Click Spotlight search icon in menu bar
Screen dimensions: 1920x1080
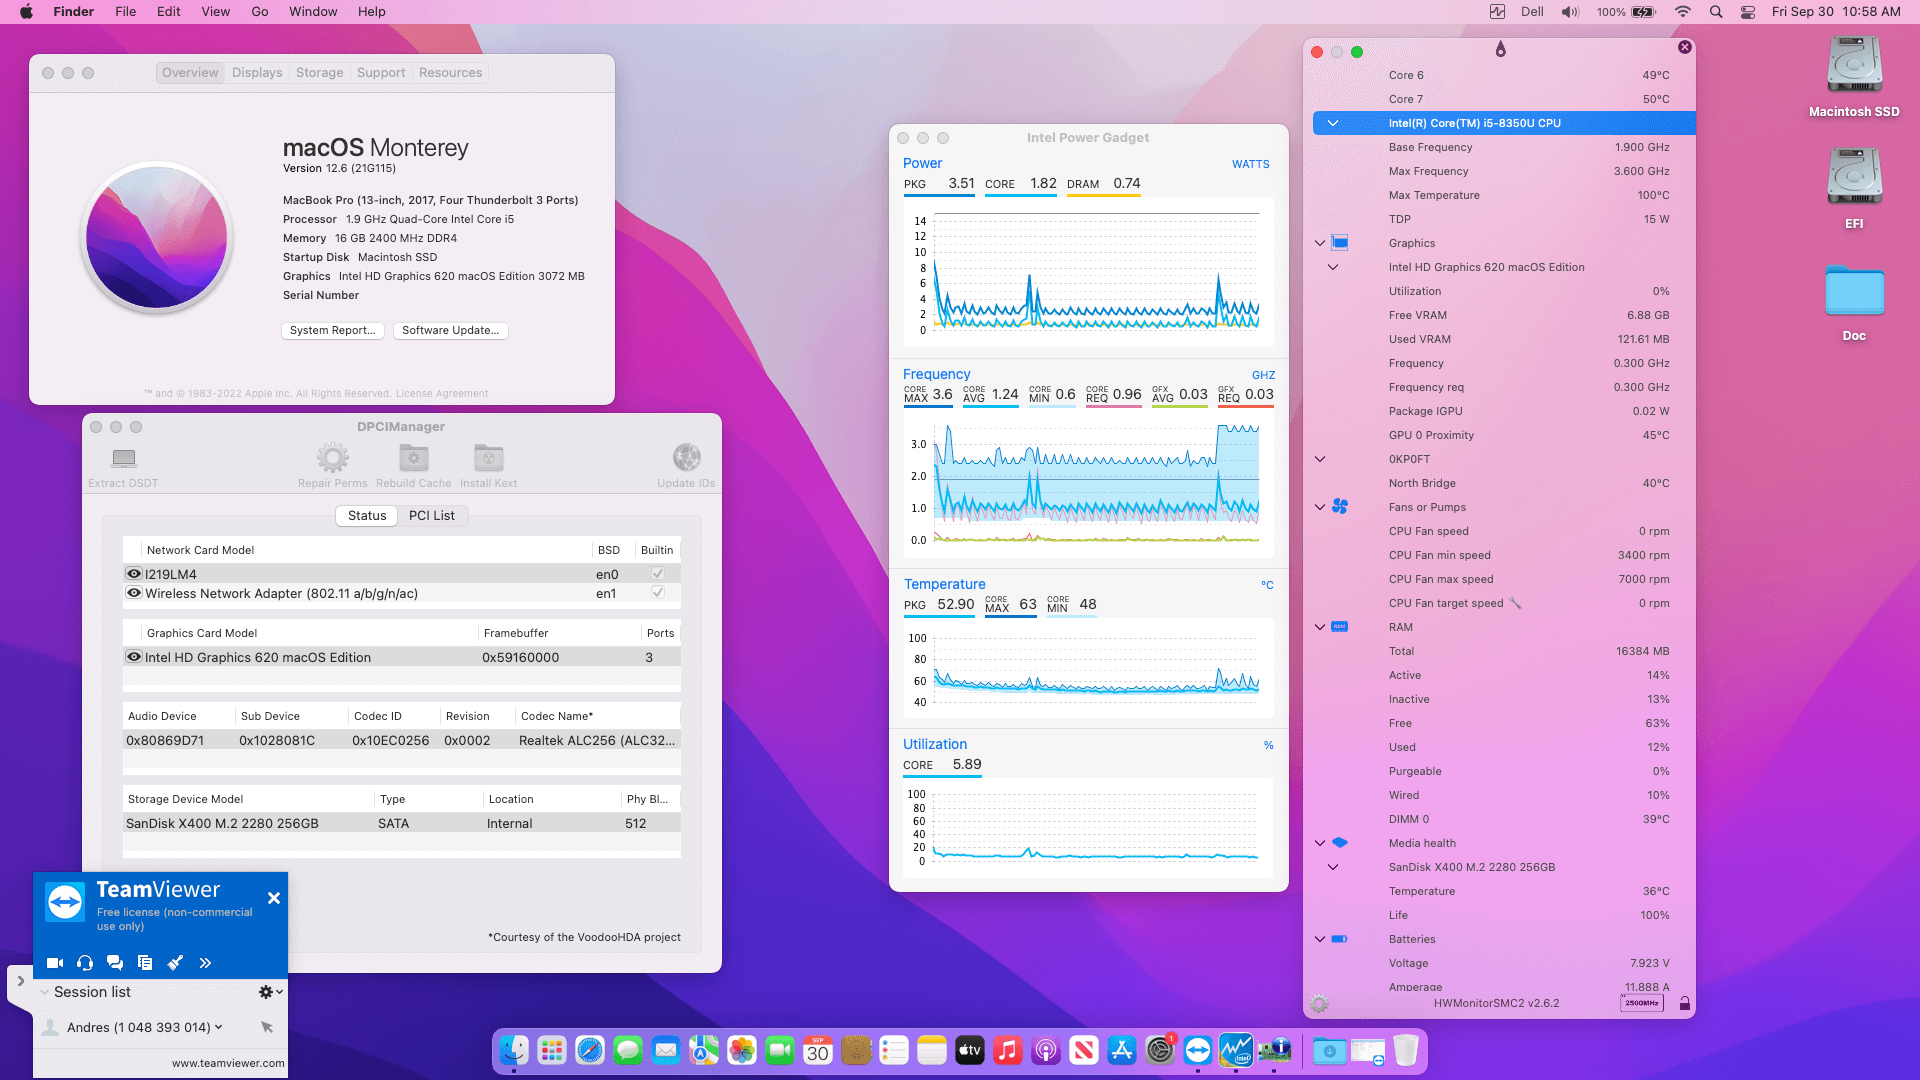click(1716, 12)
